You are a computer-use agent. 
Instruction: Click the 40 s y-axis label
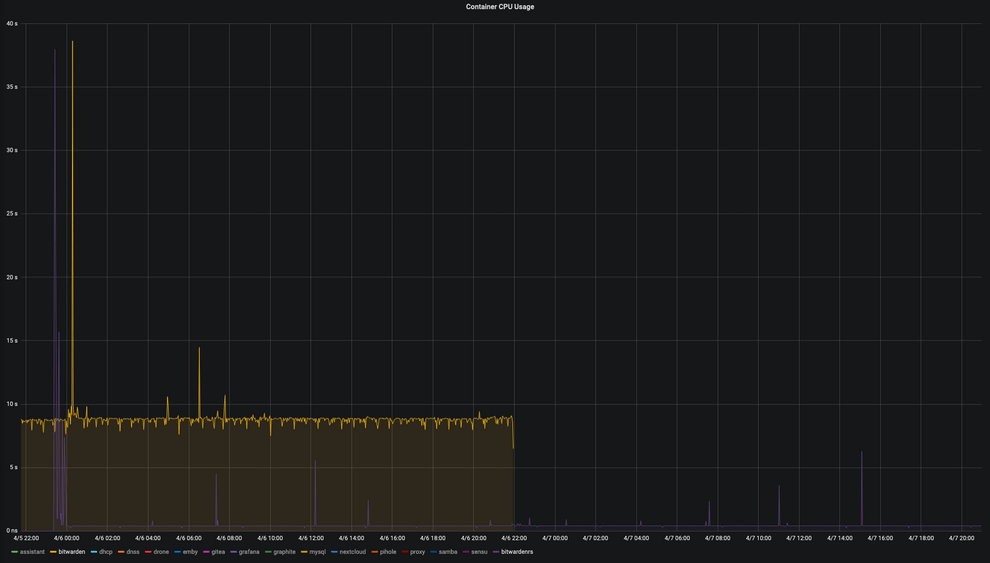pyautogui.click(x=12, y=23)
